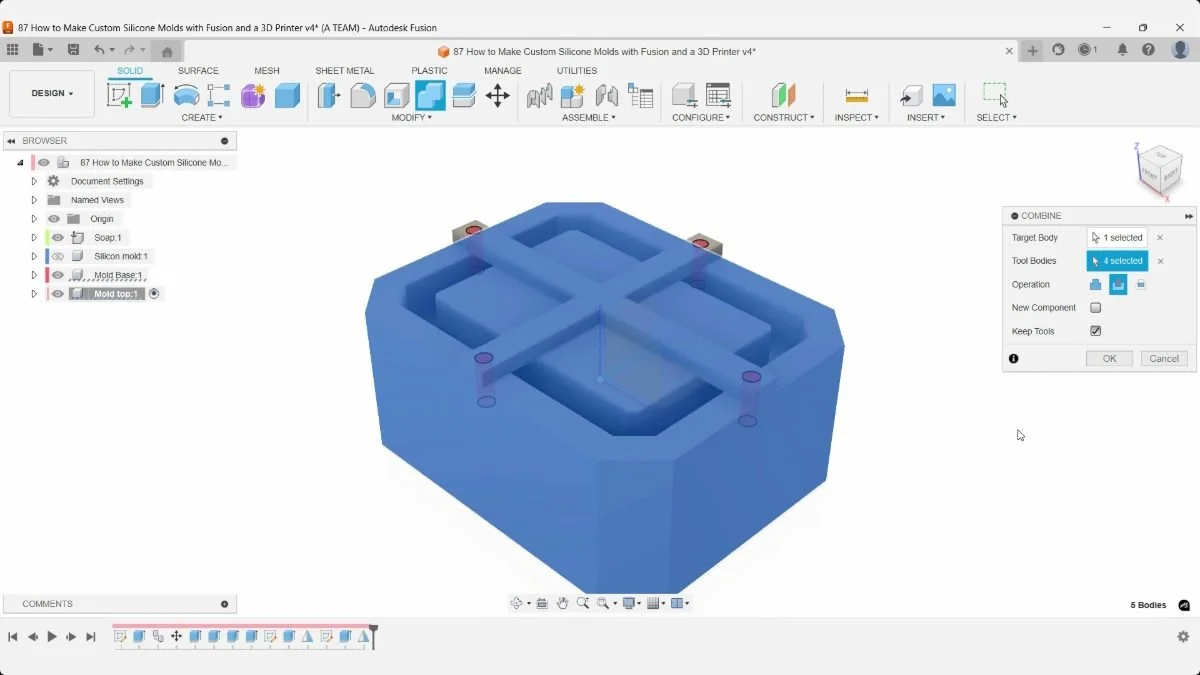The image size is (1200, 675).
Task: Select the Joint tool icon
Action: [x=606, y=95]
